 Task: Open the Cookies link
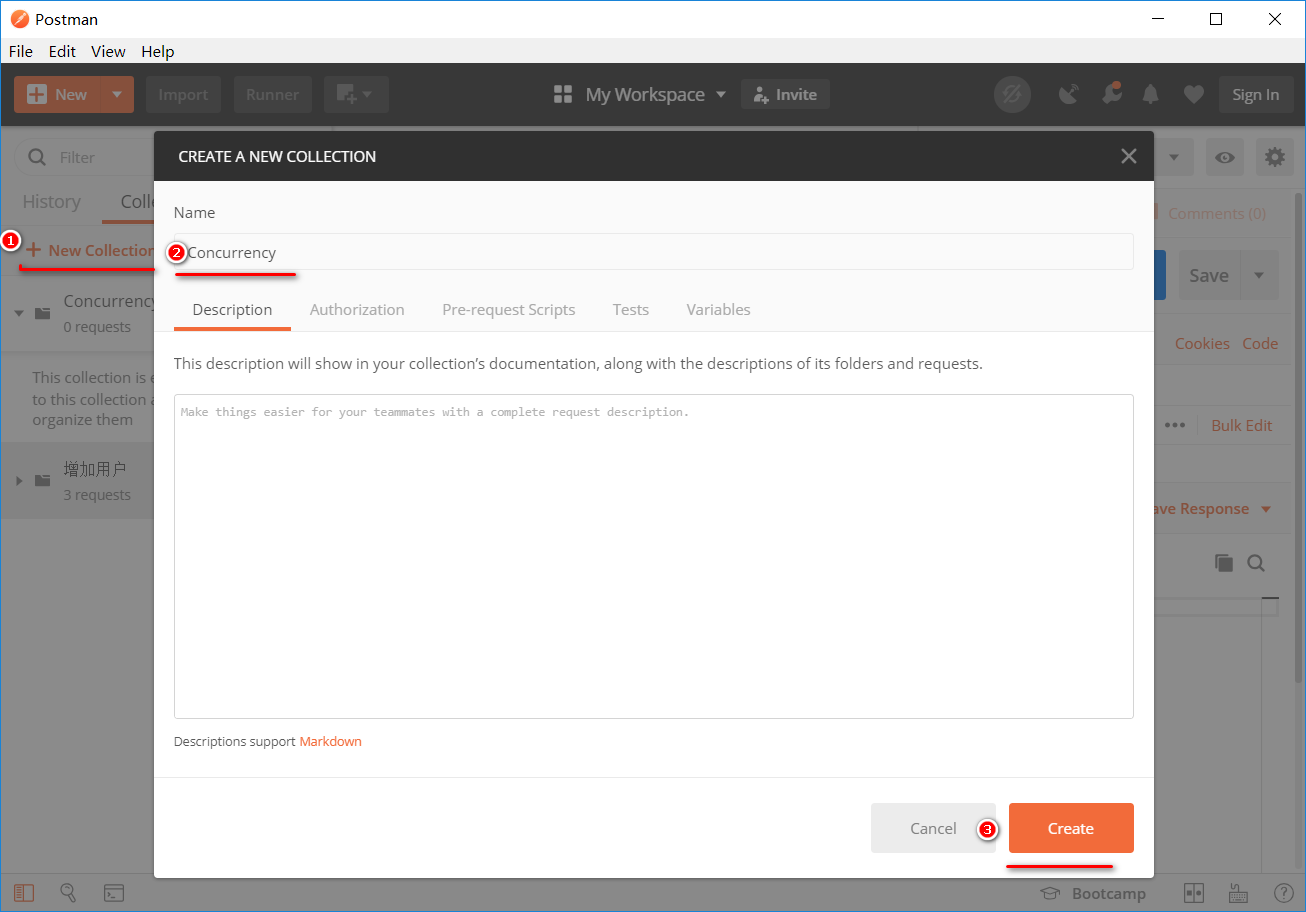click(1202, 344)
